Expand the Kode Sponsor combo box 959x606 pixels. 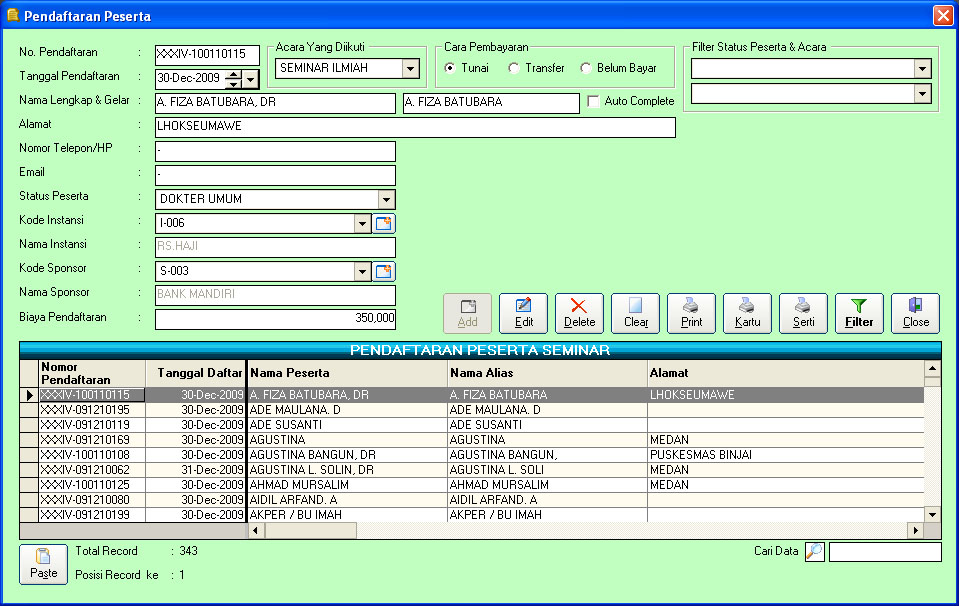point(362,271)
